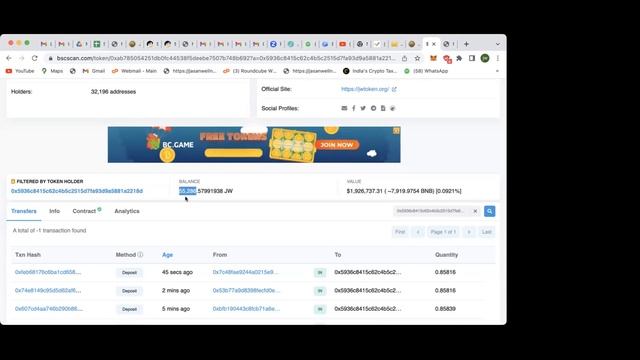The image size is (640, 360).
Task: Open the Webmail - Main bookmark
Action: 134,71
